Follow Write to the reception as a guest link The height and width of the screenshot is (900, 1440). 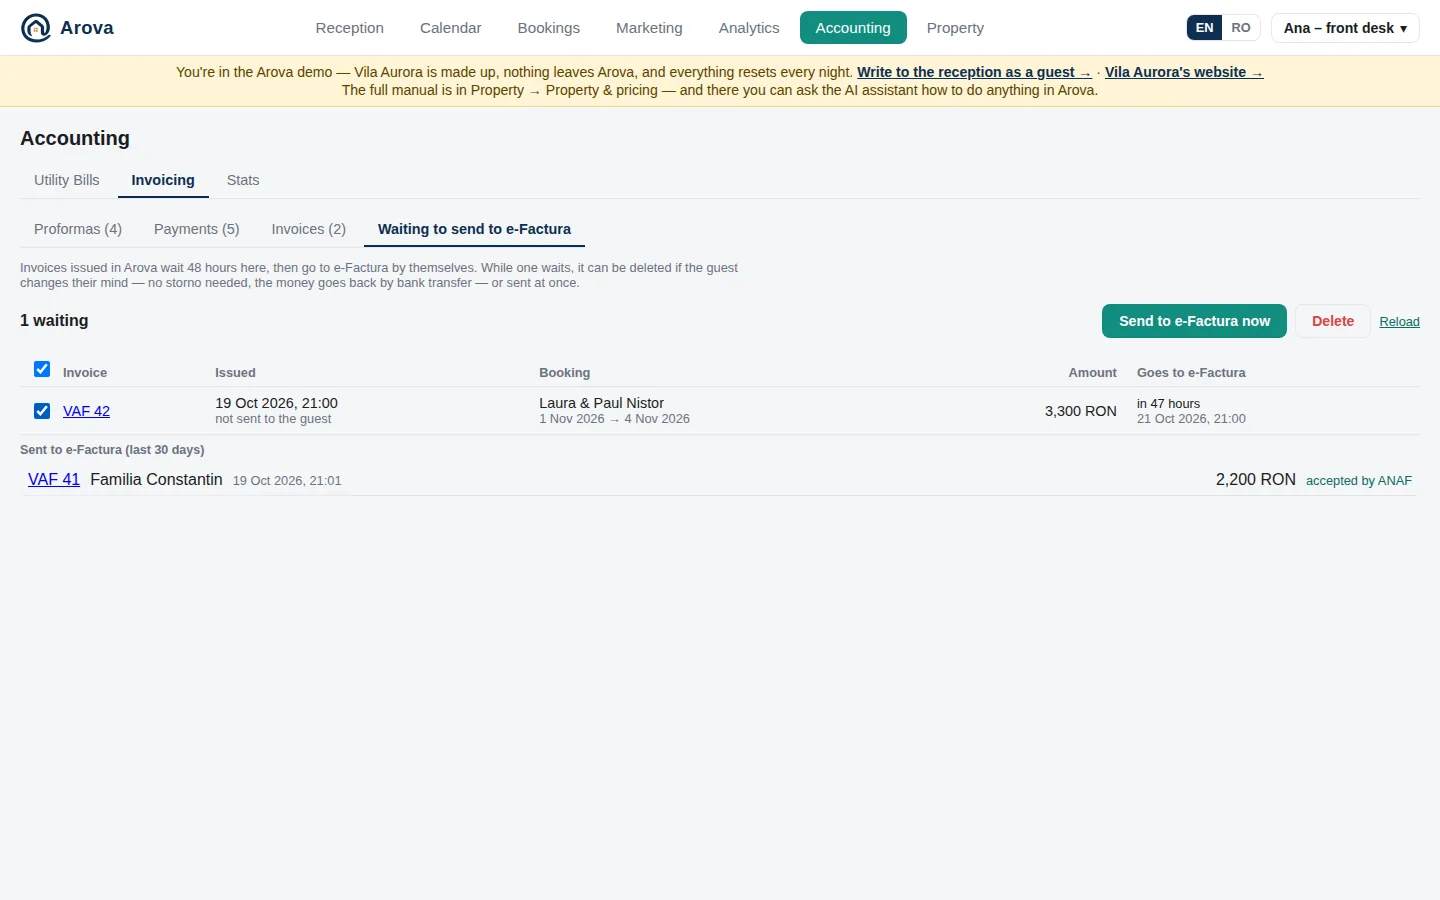point(974,72)
